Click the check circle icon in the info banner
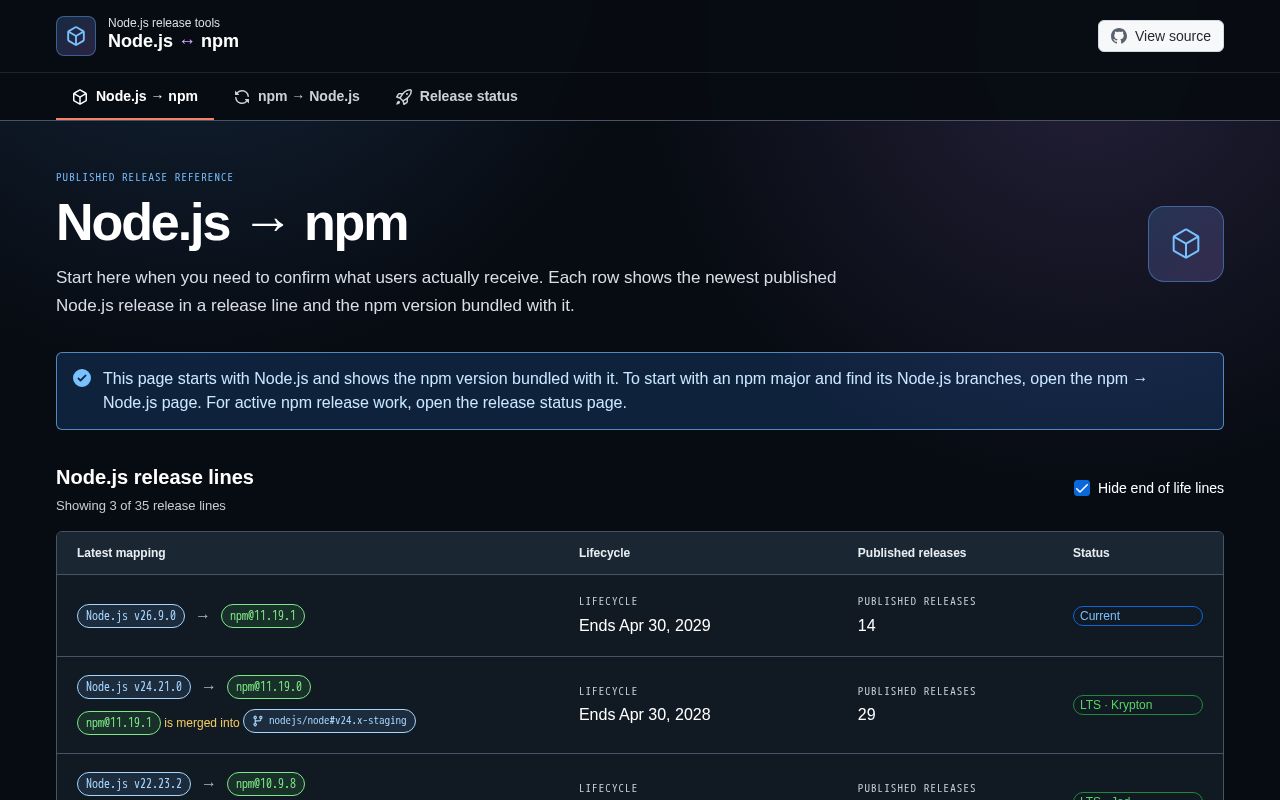The image size is (1280, 800). [x=82, y=378]
